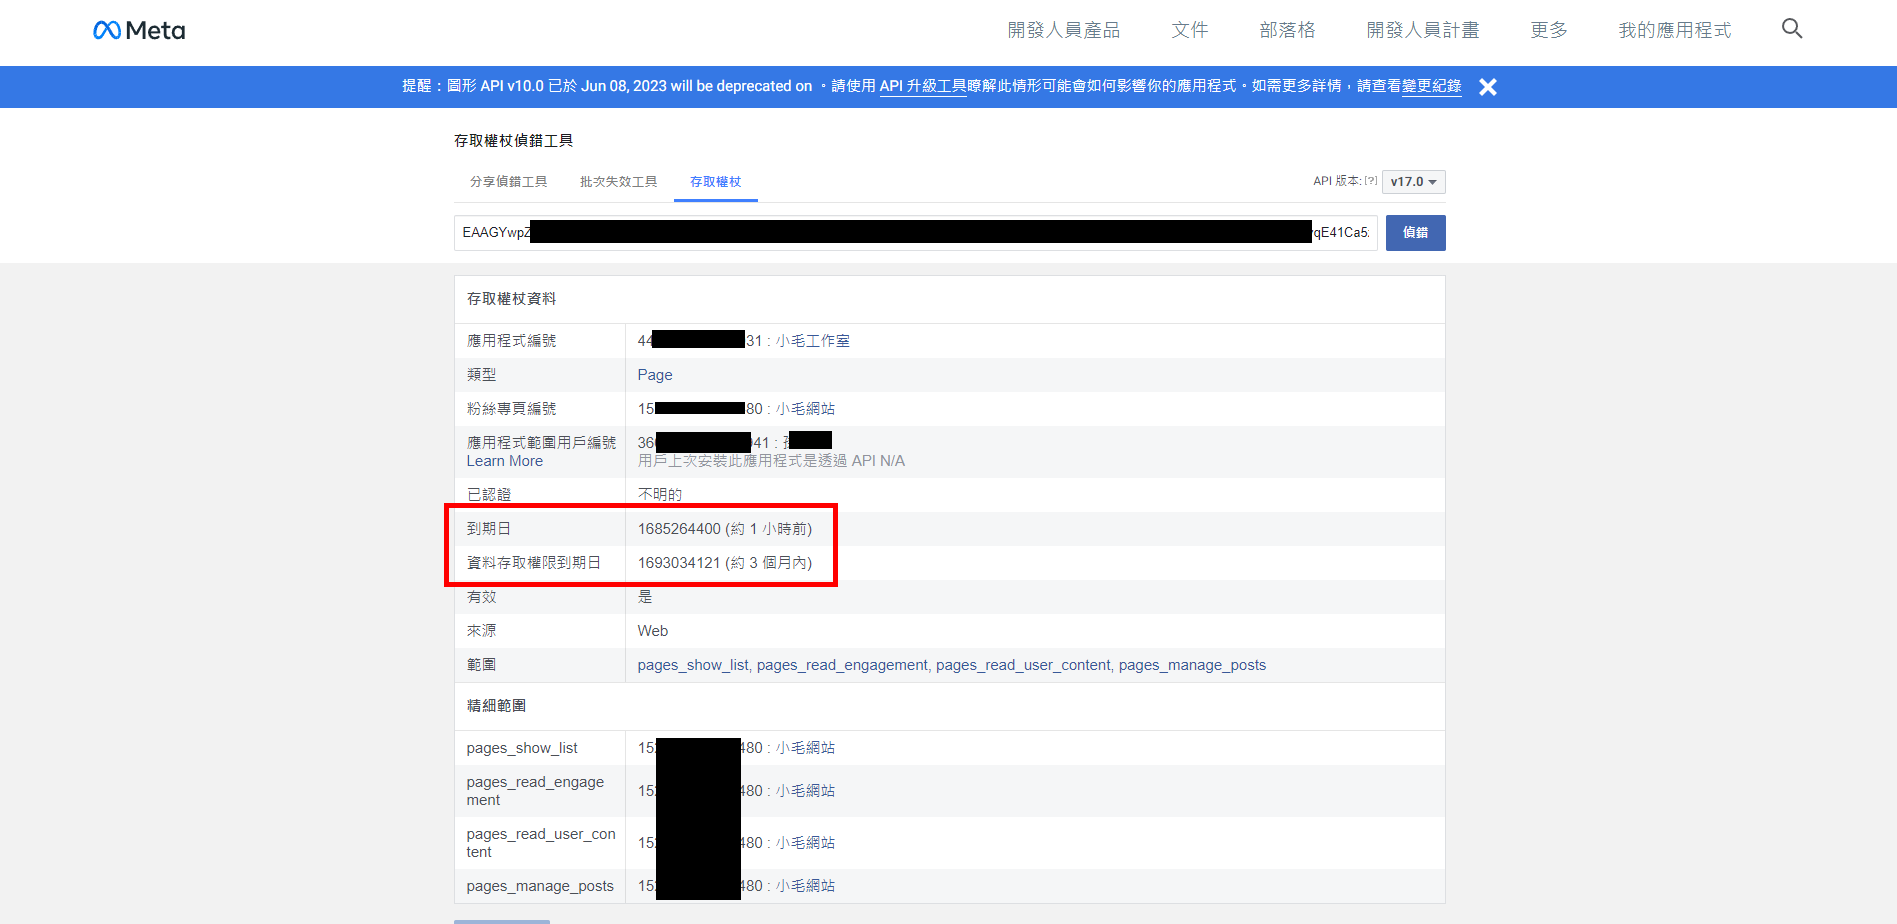Open the 開發人員產品 menu
Screen dimensions: 1897x924
pyautogui.click(x=1064, y=30)
